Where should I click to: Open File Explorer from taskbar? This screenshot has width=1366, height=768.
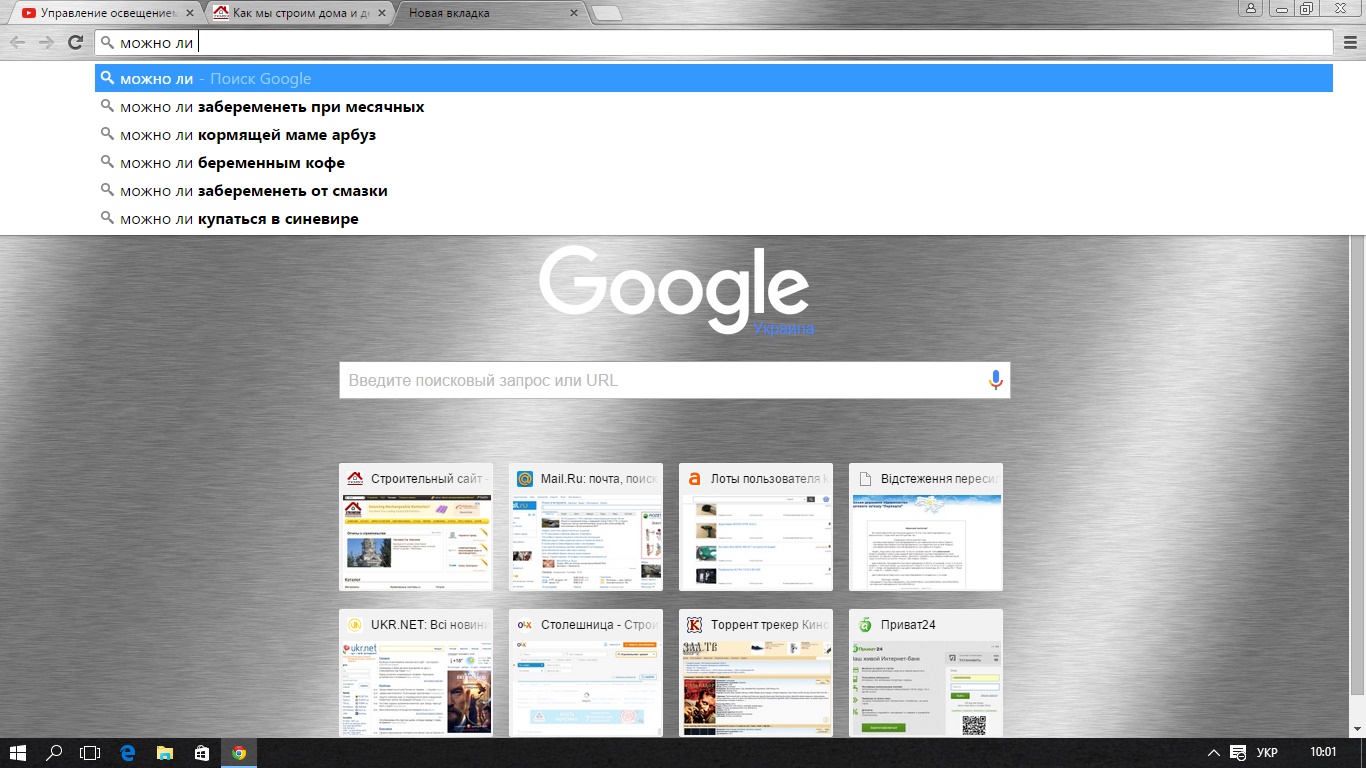(x=164, y=752)
